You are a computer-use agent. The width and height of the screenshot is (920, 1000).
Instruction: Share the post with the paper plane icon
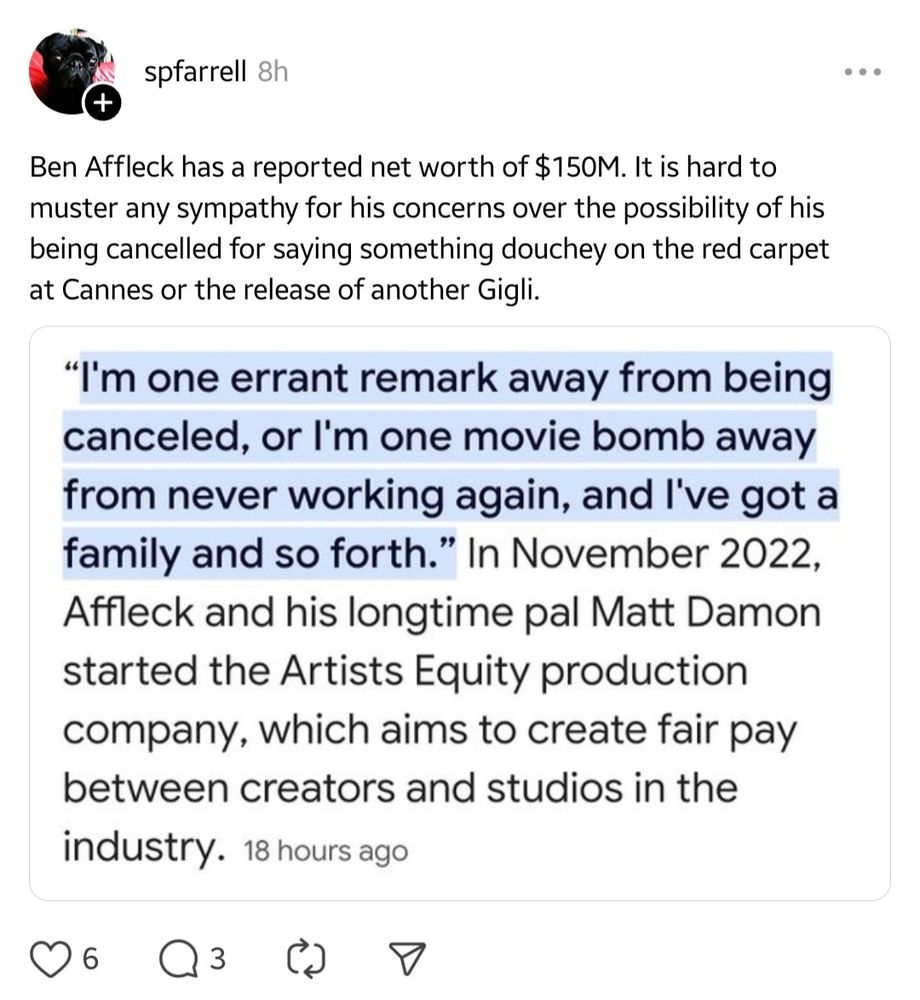407,960
